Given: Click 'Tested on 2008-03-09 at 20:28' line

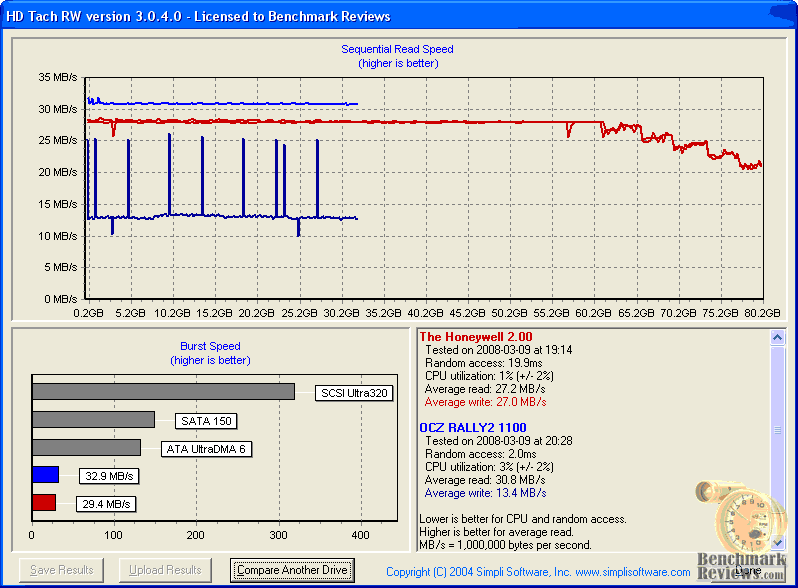Looking at the screenshot, I should click(498, 441).
